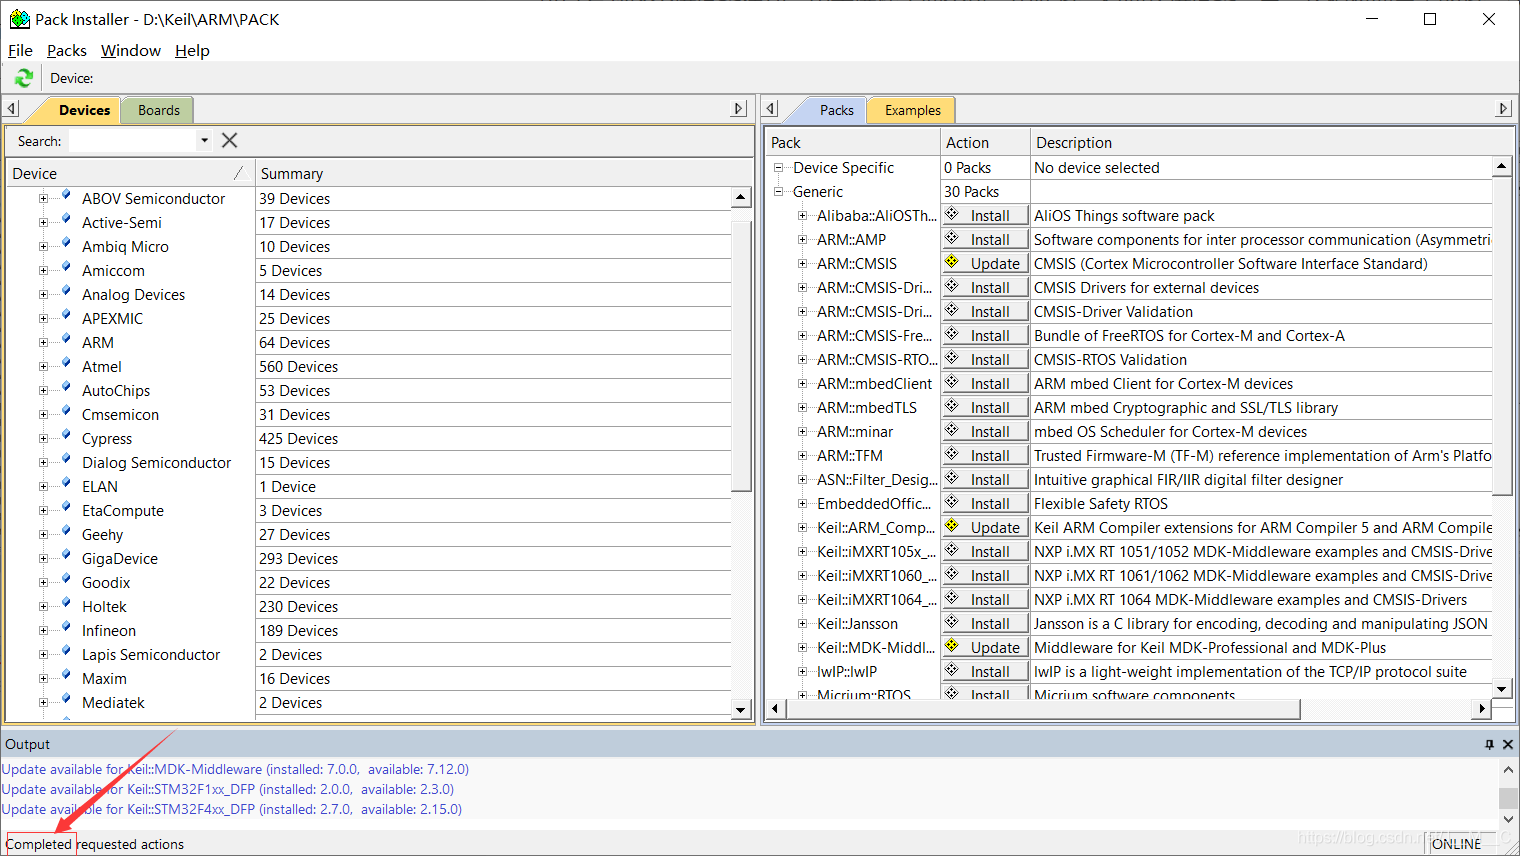This screenshot has height=856, width=1520.
Task: Collapse the Generic pack group
Action: 778,191
